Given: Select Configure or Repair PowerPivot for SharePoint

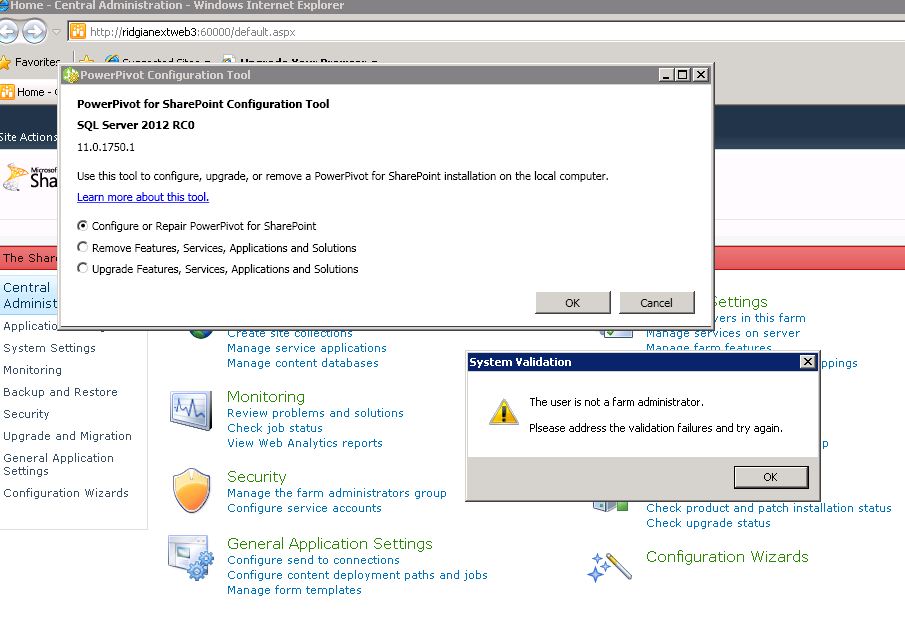Looking at the screenshot, I should (x=83, y=226).
